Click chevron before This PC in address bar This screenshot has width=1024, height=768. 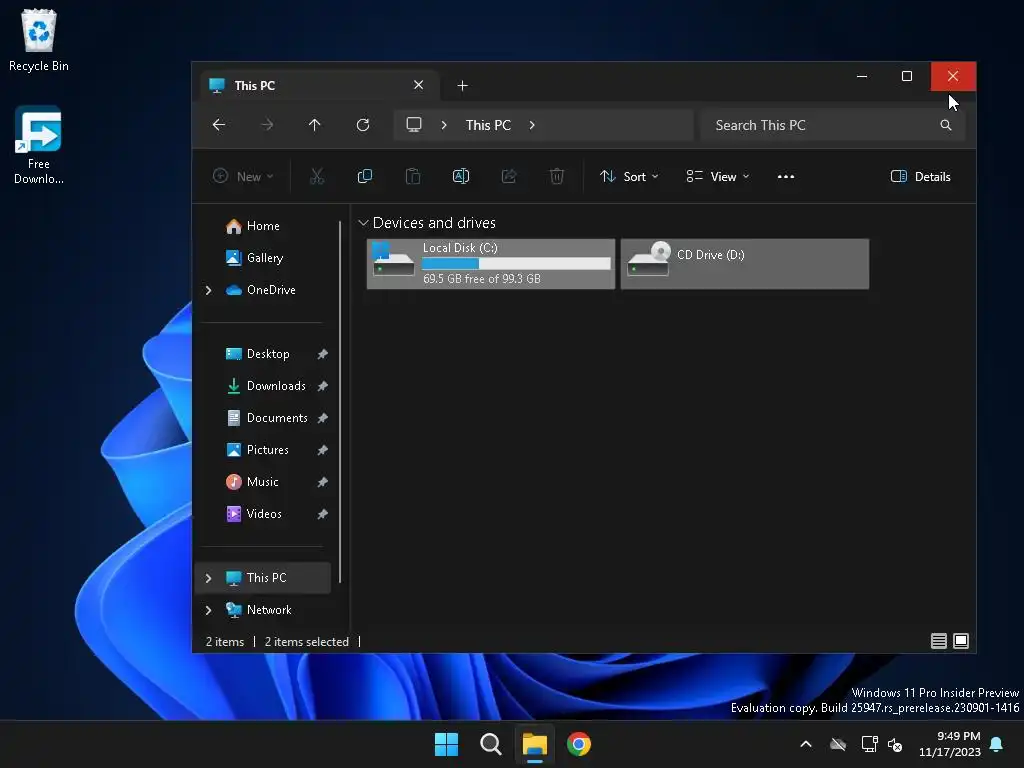click(x=444, y=125)
